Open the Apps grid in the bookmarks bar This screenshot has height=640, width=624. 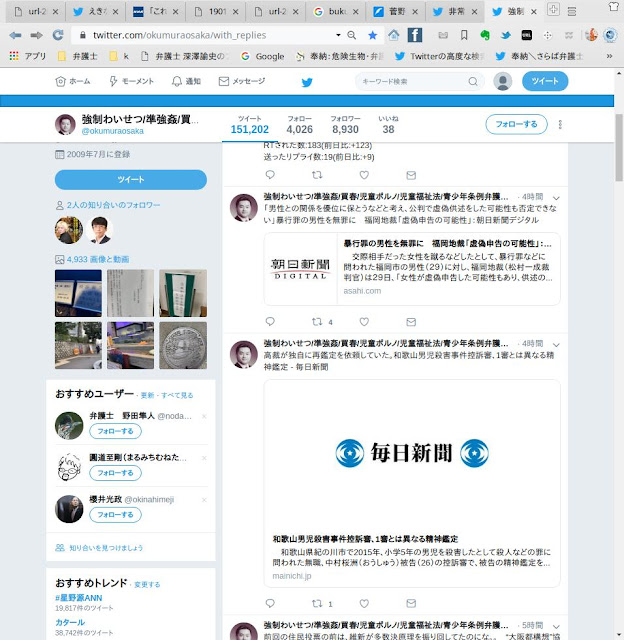point(14,56)
